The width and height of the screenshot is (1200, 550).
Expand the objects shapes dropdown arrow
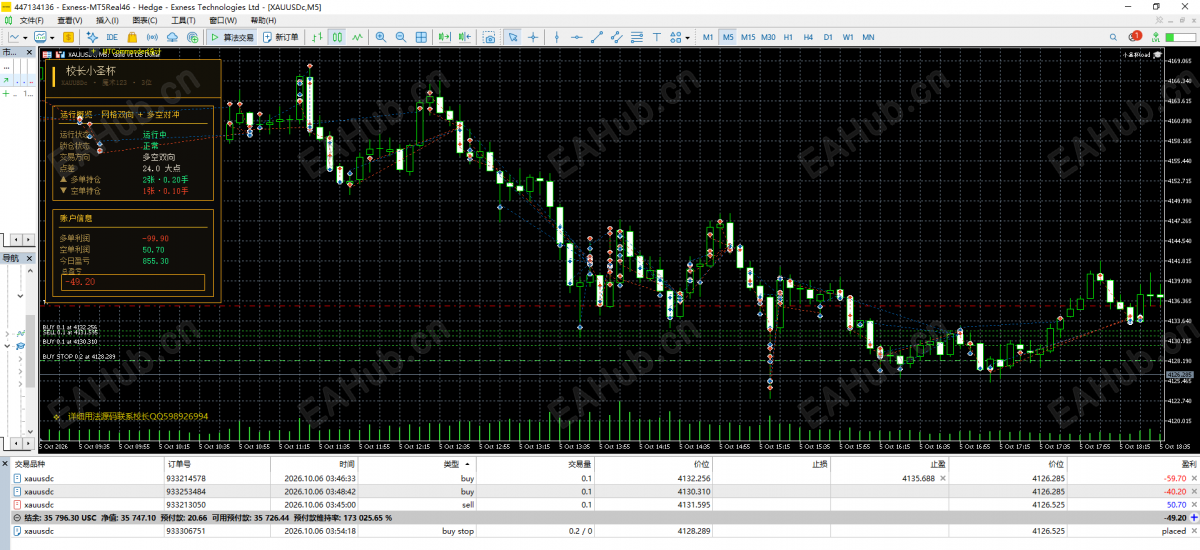pos(688,37)
